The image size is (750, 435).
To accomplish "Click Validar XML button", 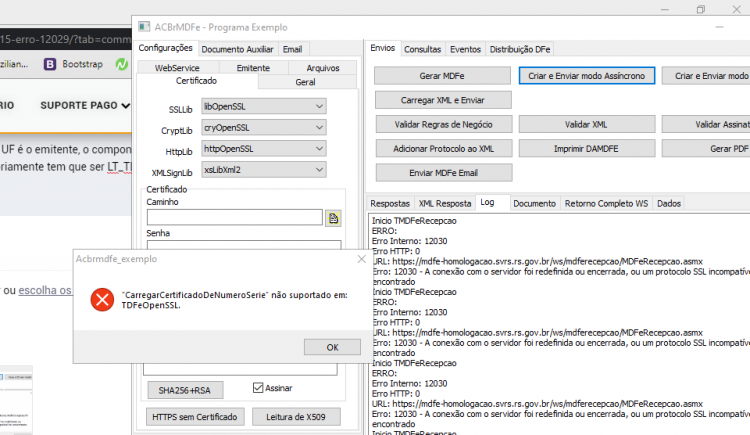I will pos(586,124).
